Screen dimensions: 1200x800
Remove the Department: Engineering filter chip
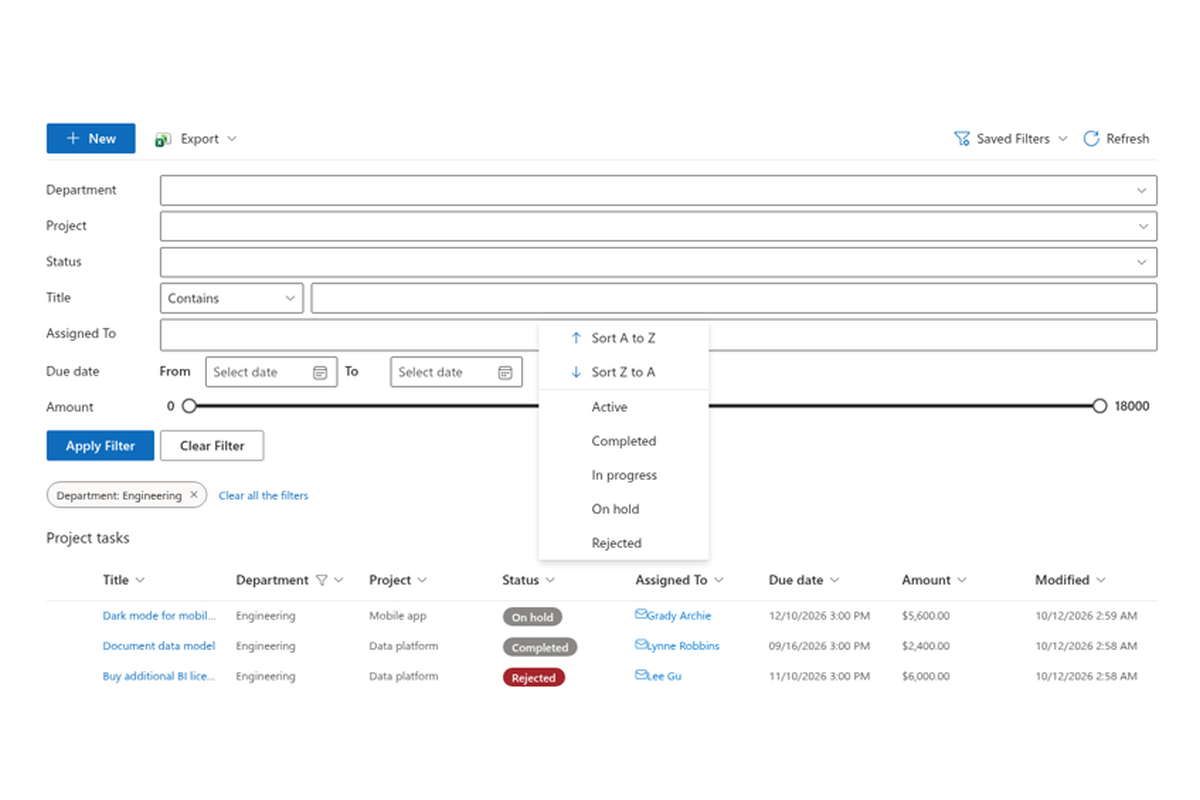pos(195,495)
